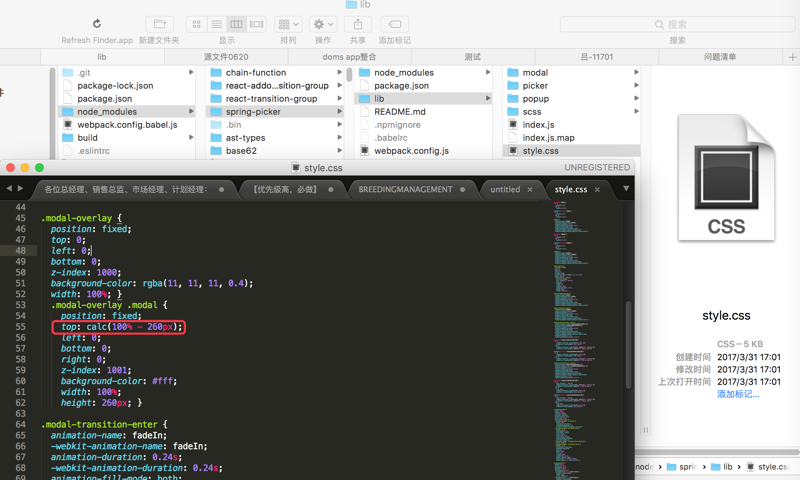
Task: Open the 操作 action gear menu
Action: pos(323,24)
